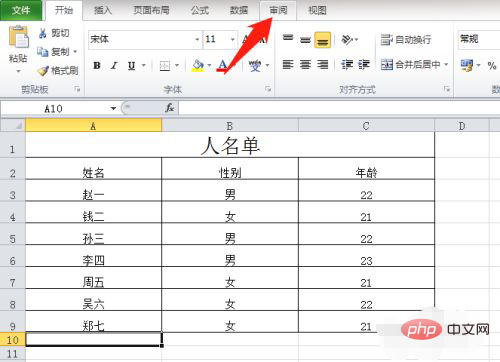Select cell containing 李四
The width and height of the screenshot is (500, 362).
93,256
